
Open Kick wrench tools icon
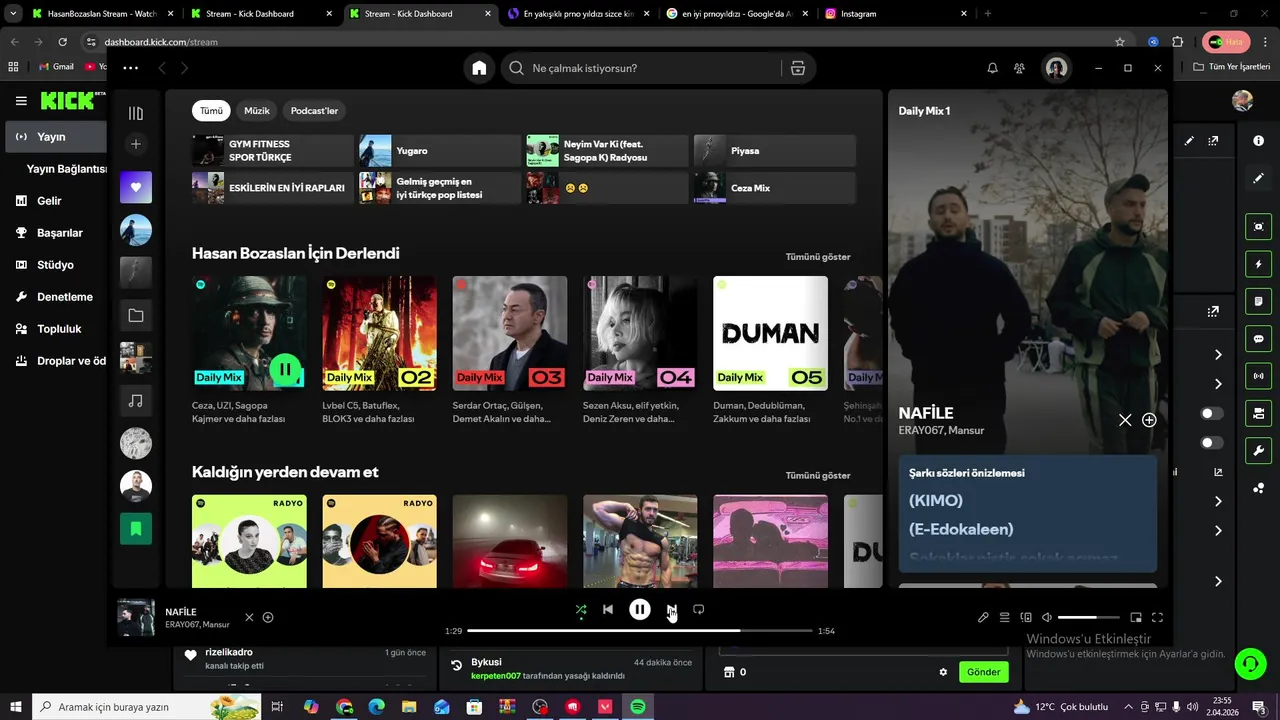[1259, 450]
